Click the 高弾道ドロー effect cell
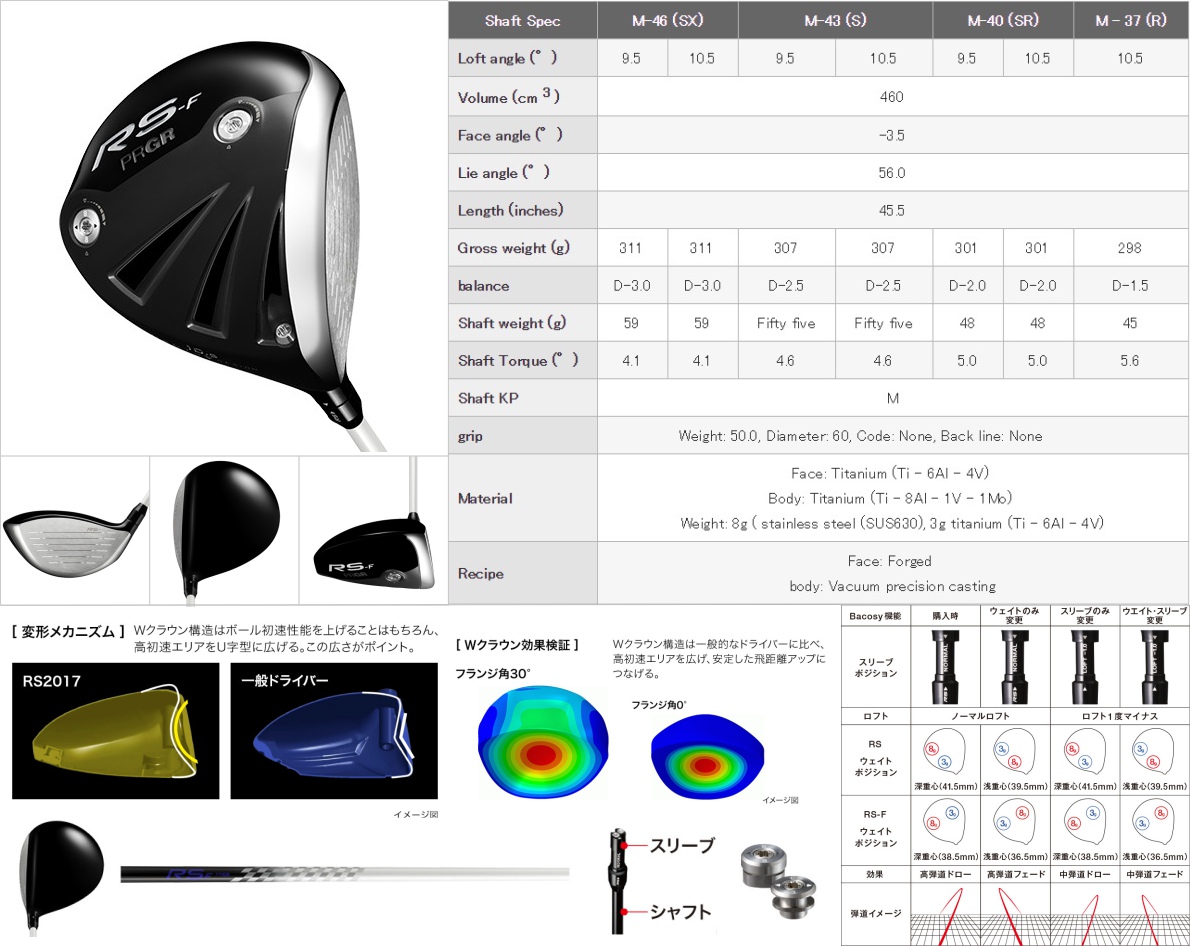The image size is (1190, 946). pyautogui.click(x=945, y=875)
